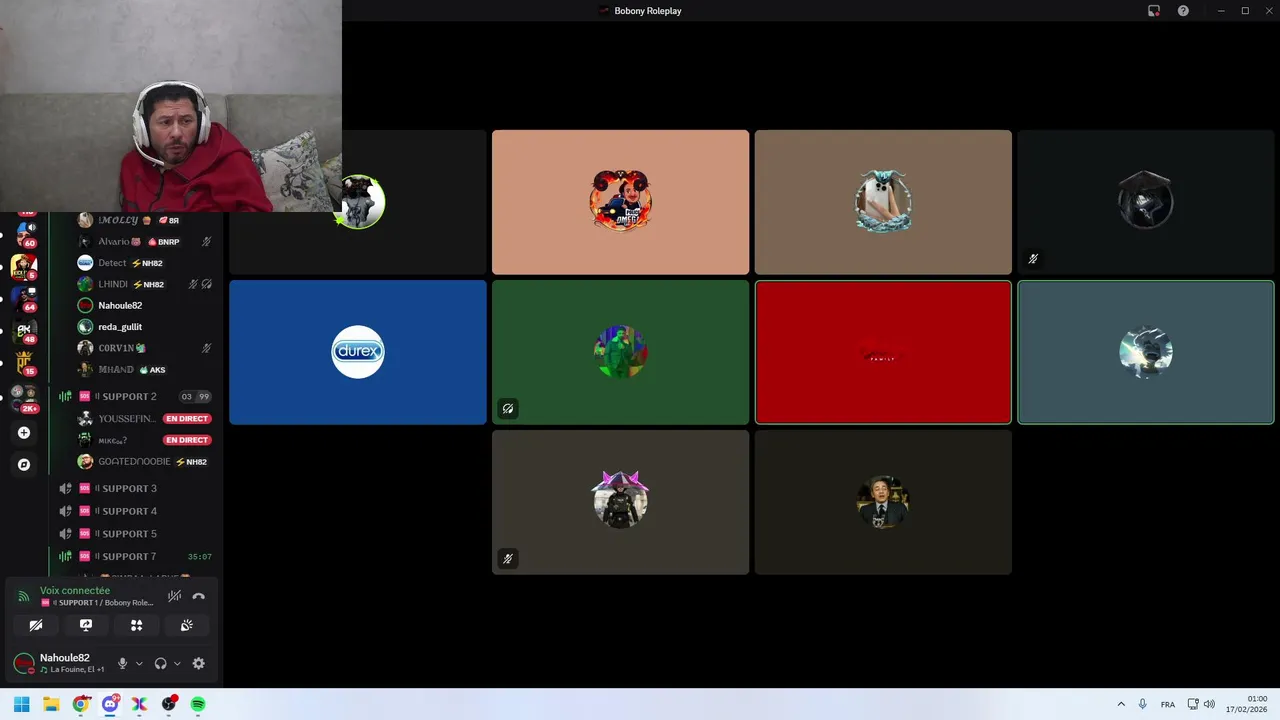This screenshot has height=720, width=1280.
Task: Open the inbox icon in title bar
Action: pos(1154,11)
